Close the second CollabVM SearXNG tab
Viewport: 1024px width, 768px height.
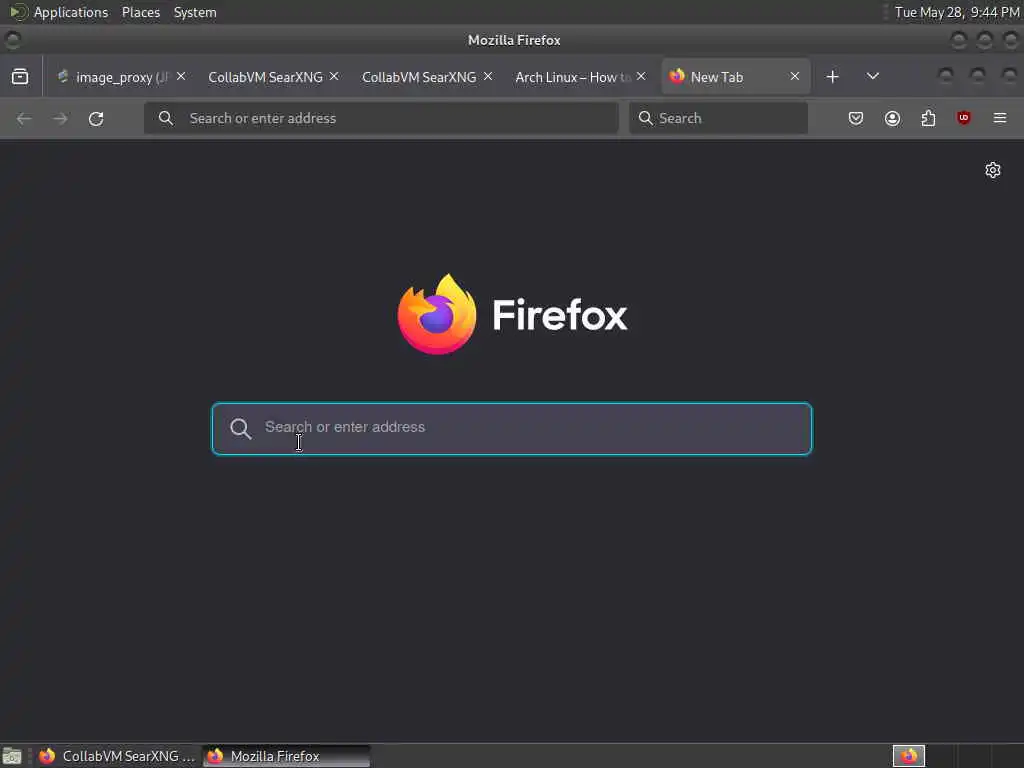(488, 76)
